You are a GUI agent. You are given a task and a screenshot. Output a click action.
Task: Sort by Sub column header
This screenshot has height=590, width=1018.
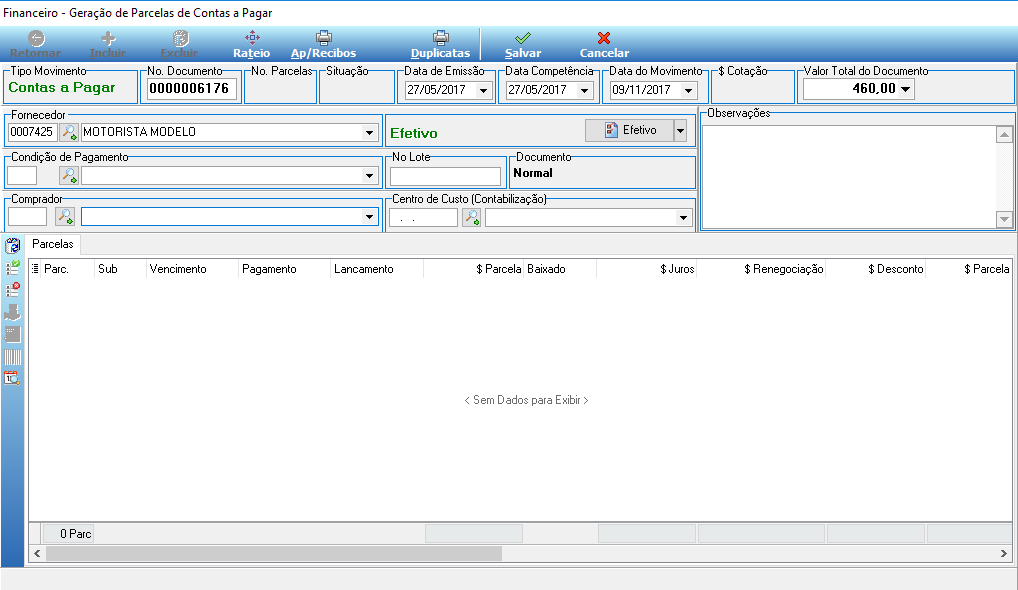pyautogui.click(x=120, y=269)
